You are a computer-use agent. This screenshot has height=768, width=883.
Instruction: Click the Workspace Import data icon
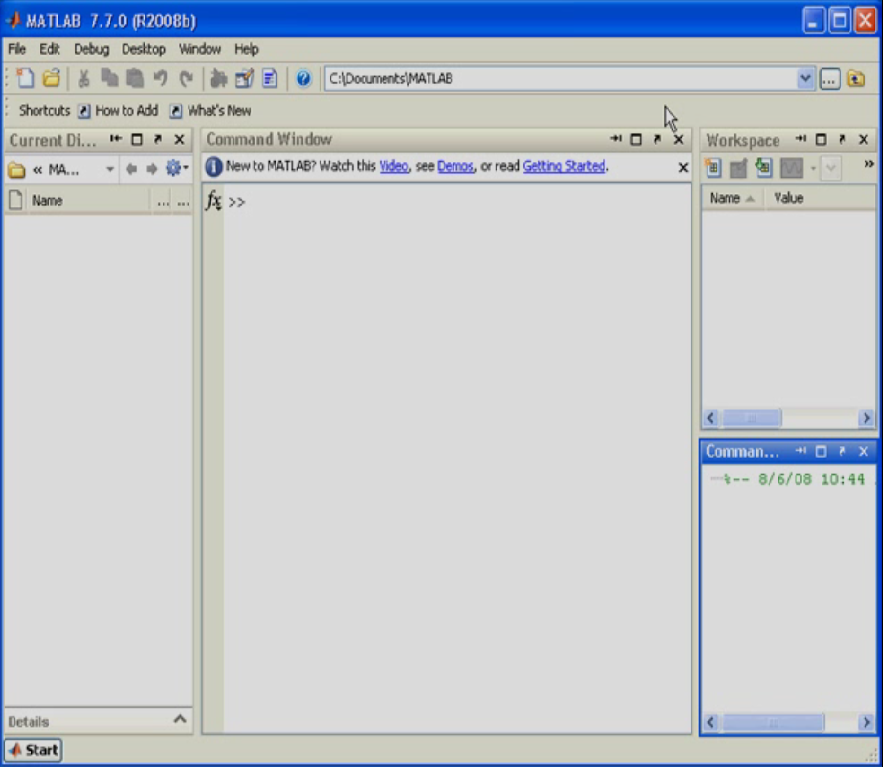click(x=764, y=168)
